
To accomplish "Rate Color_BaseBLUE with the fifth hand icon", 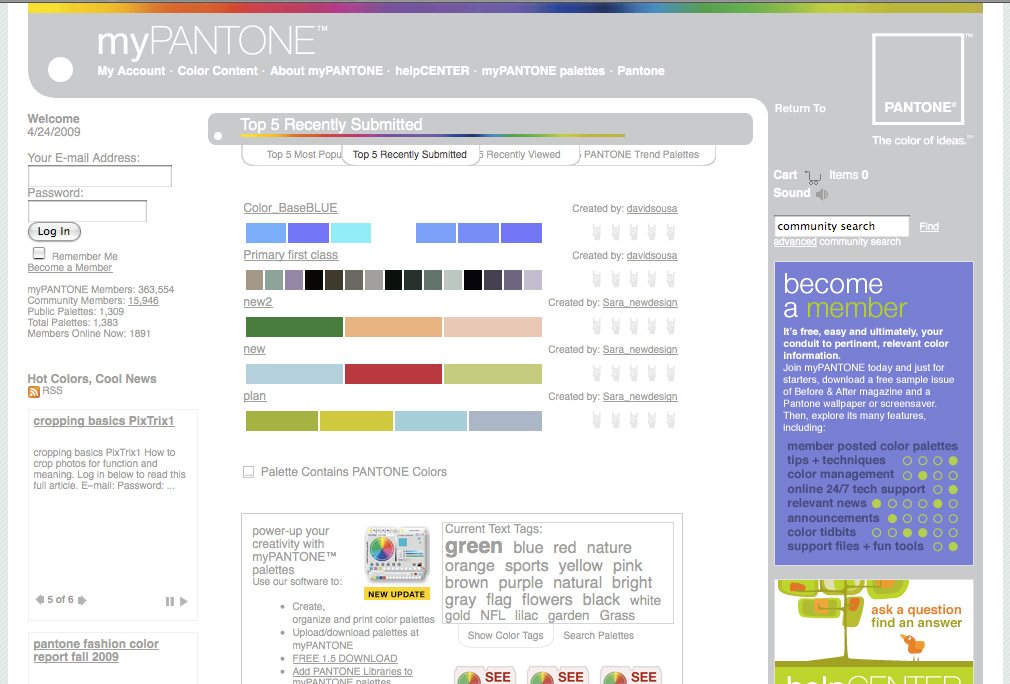I will tap(671, 232).
